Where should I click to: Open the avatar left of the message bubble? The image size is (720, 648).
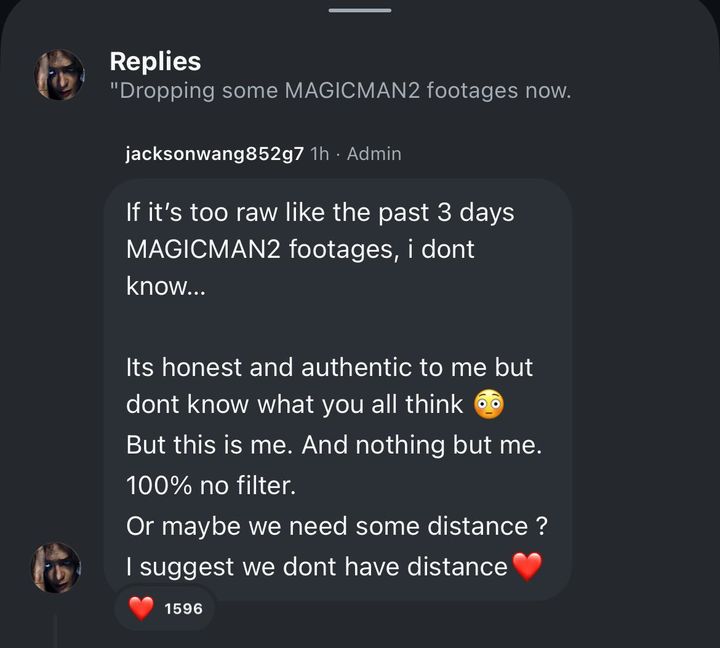[x=57, y=567]
